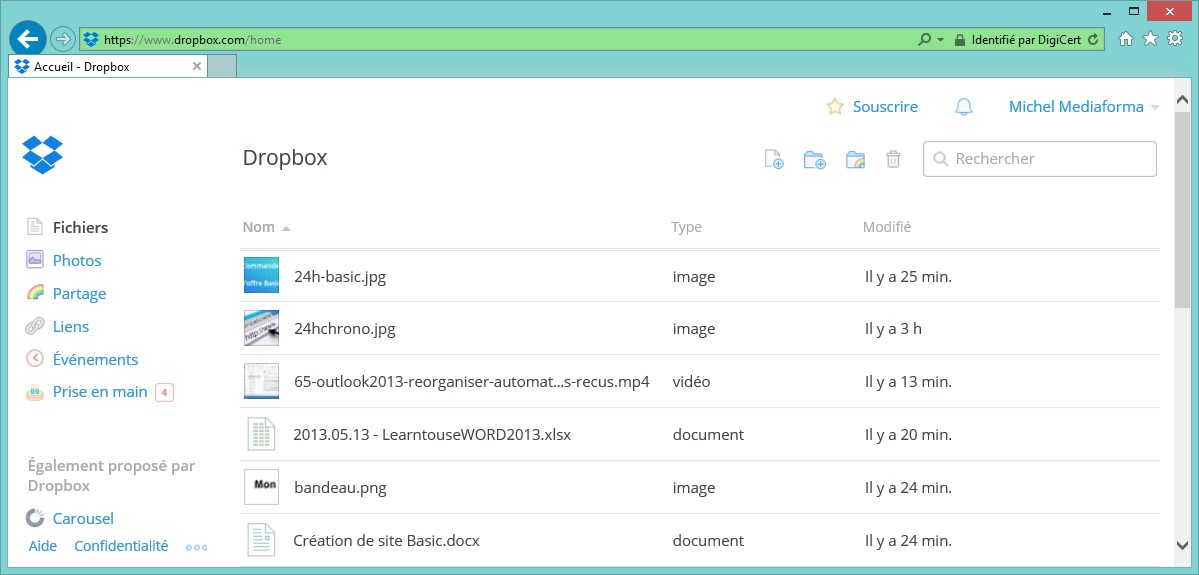Open browser settings gear icon
Screen dimensions: 1199x575
[x=1175, y=39]
